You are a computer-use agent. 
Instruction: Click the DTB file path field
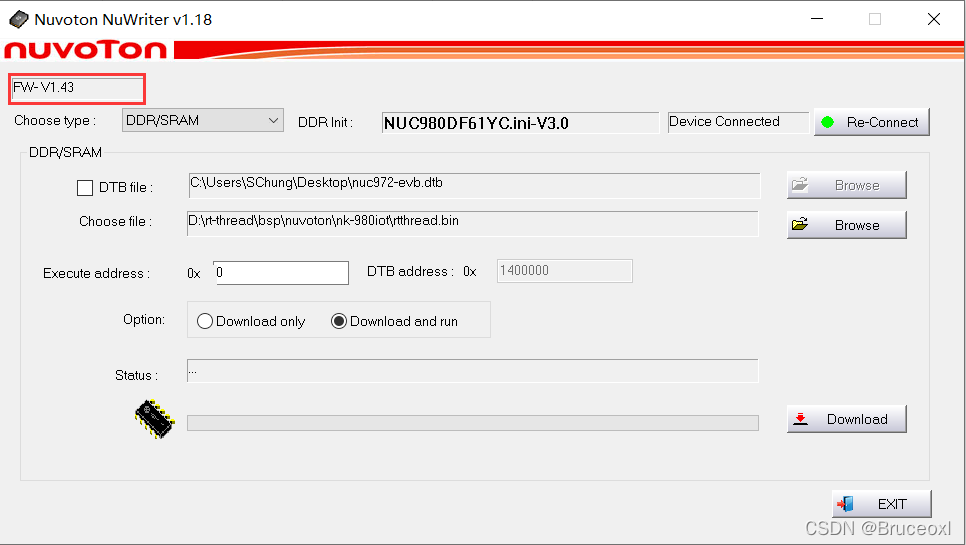click(x=474, y=185)
